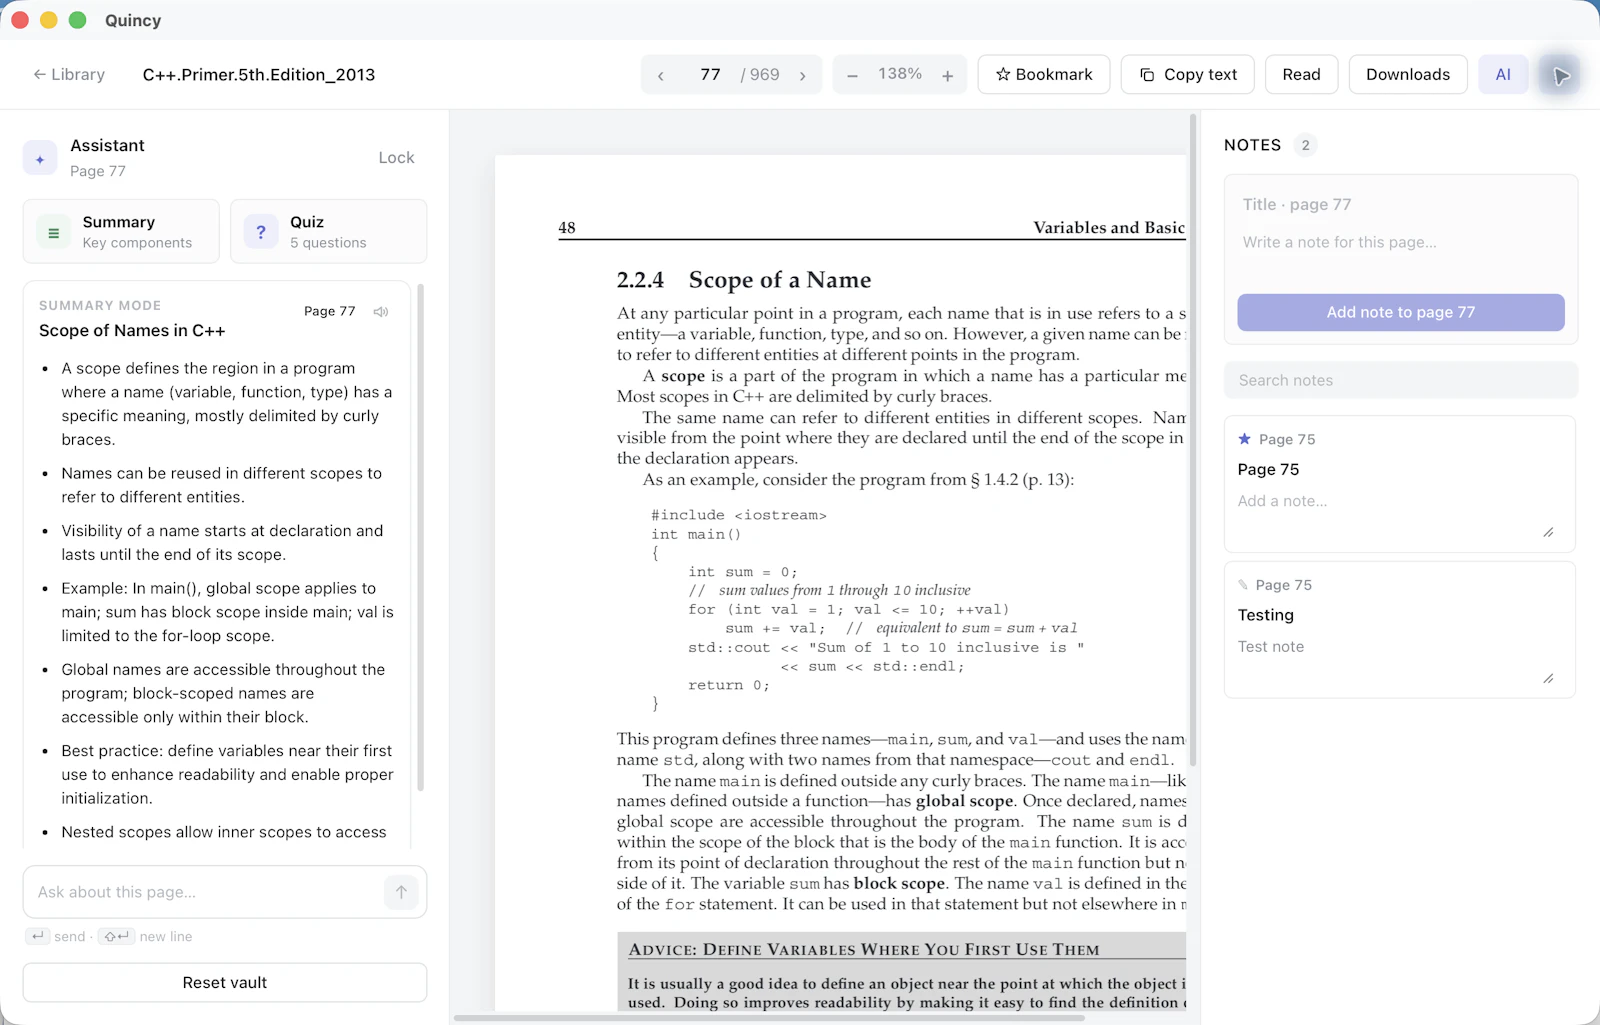Click Copy text button
Screen dimensions: 1600x1025
[x=1188, y=75]
